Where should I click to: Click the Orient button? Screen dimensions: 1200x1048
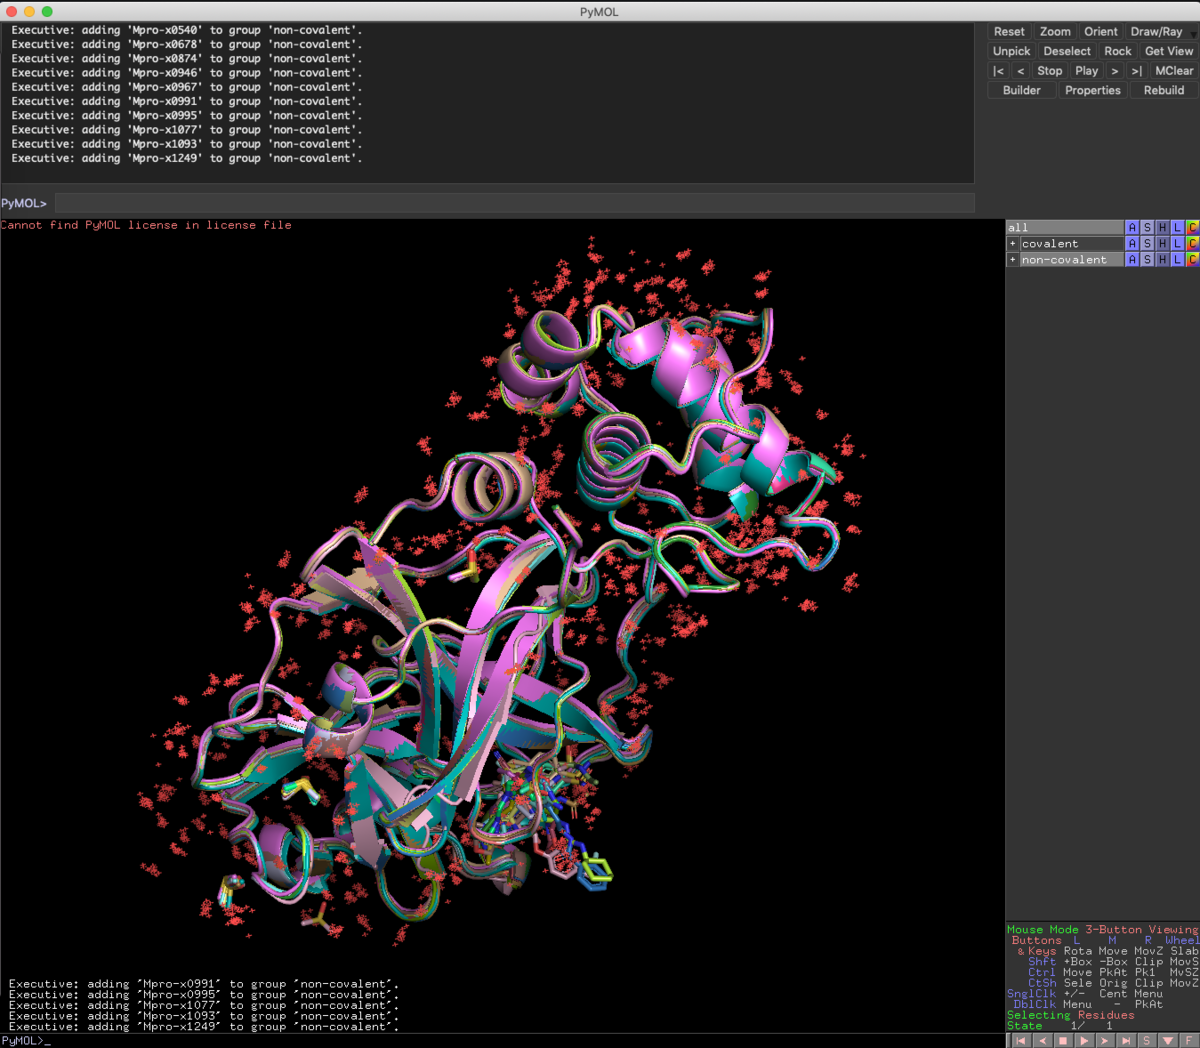(x=1101, y=32)
